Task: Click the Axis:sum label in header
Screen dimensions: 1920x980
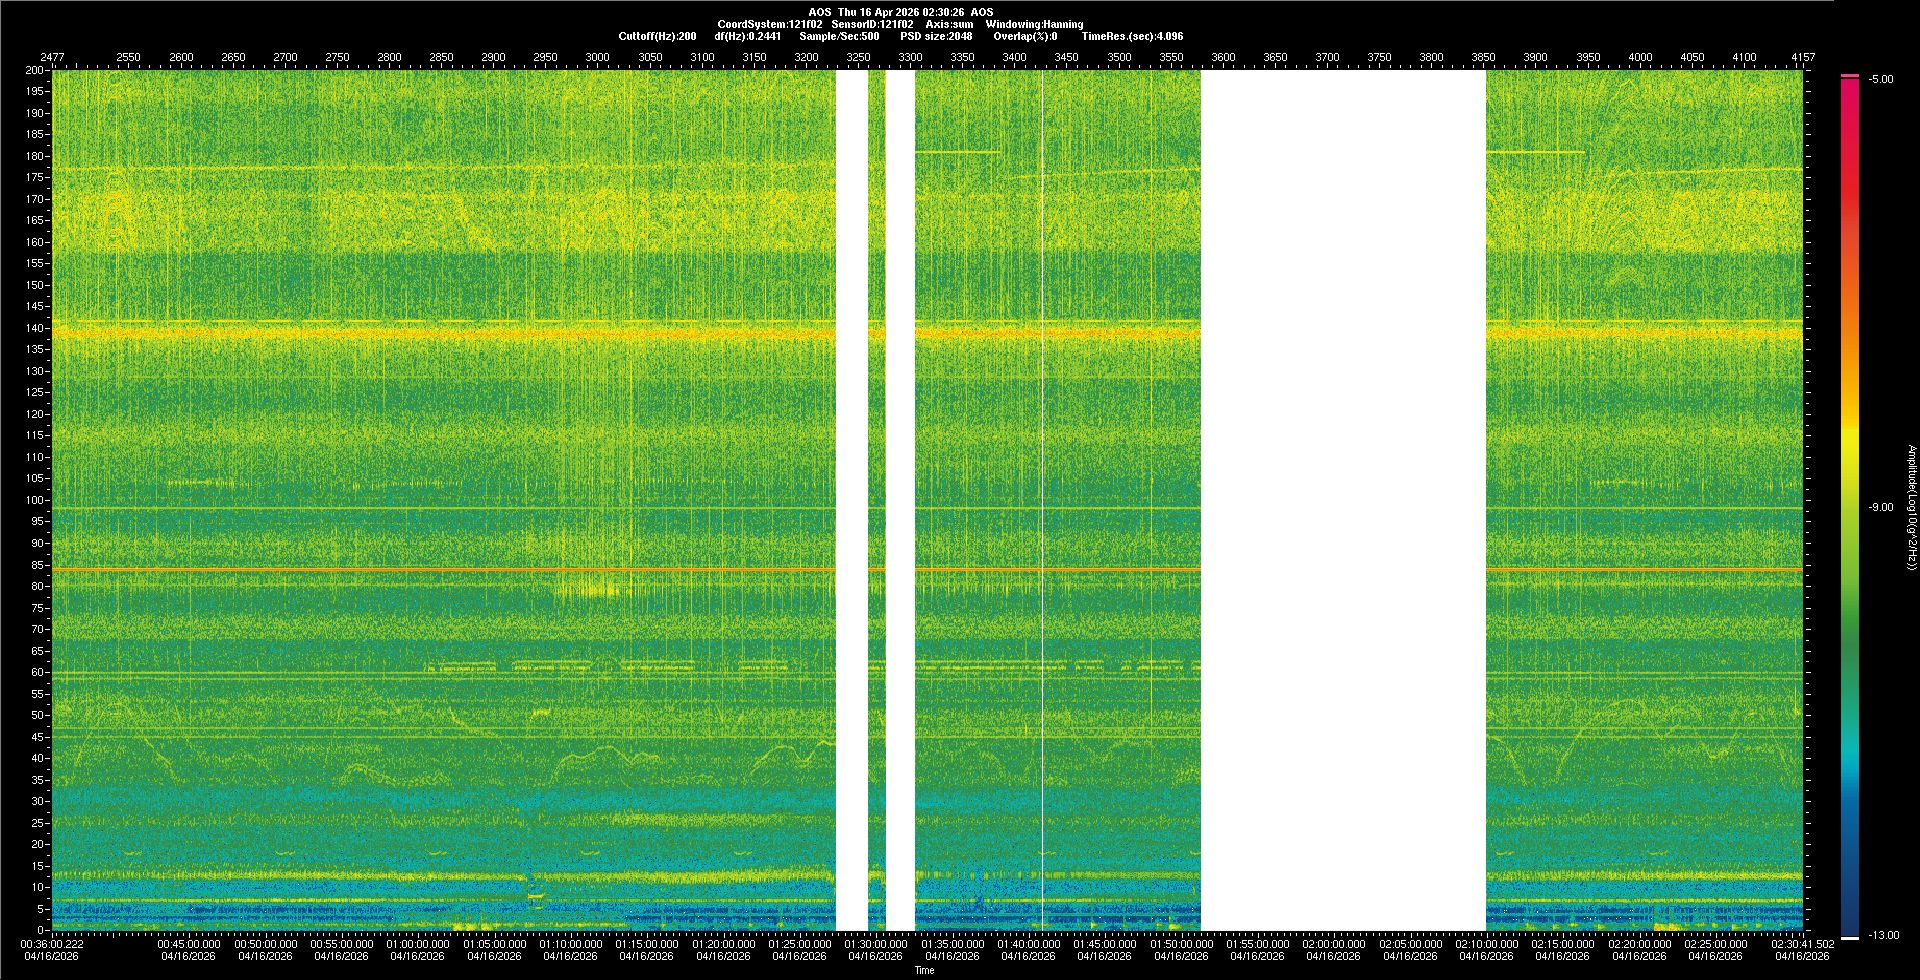Action: (949, 24)
